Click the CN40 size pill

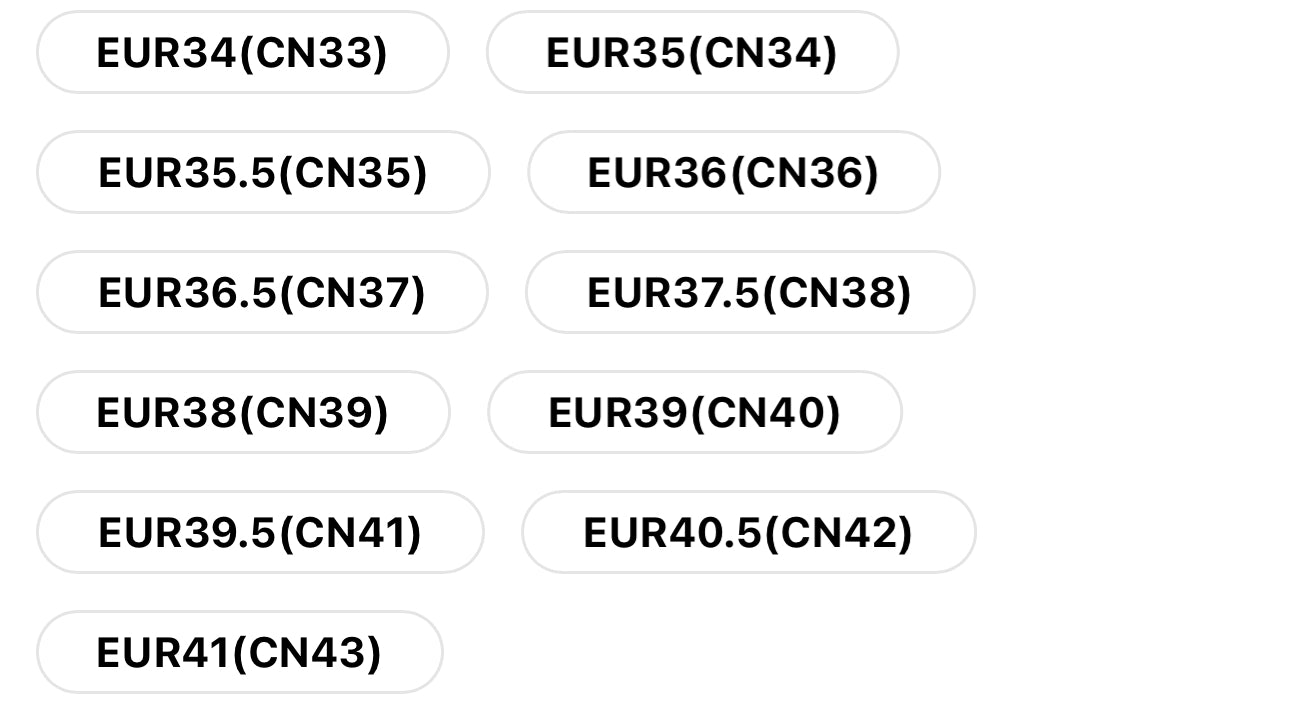coord(695,412)
